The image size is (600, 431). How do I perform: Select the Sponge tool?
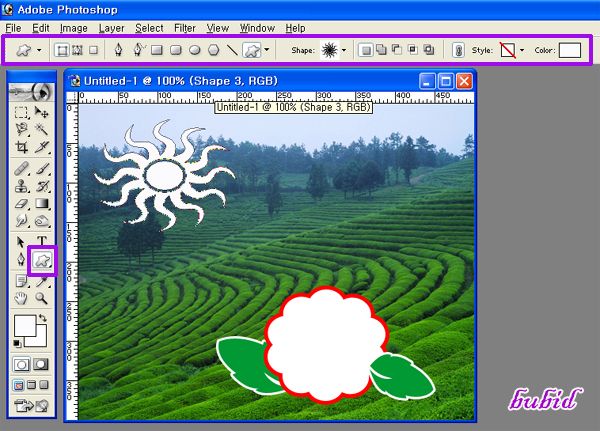(x=41, y=221)
